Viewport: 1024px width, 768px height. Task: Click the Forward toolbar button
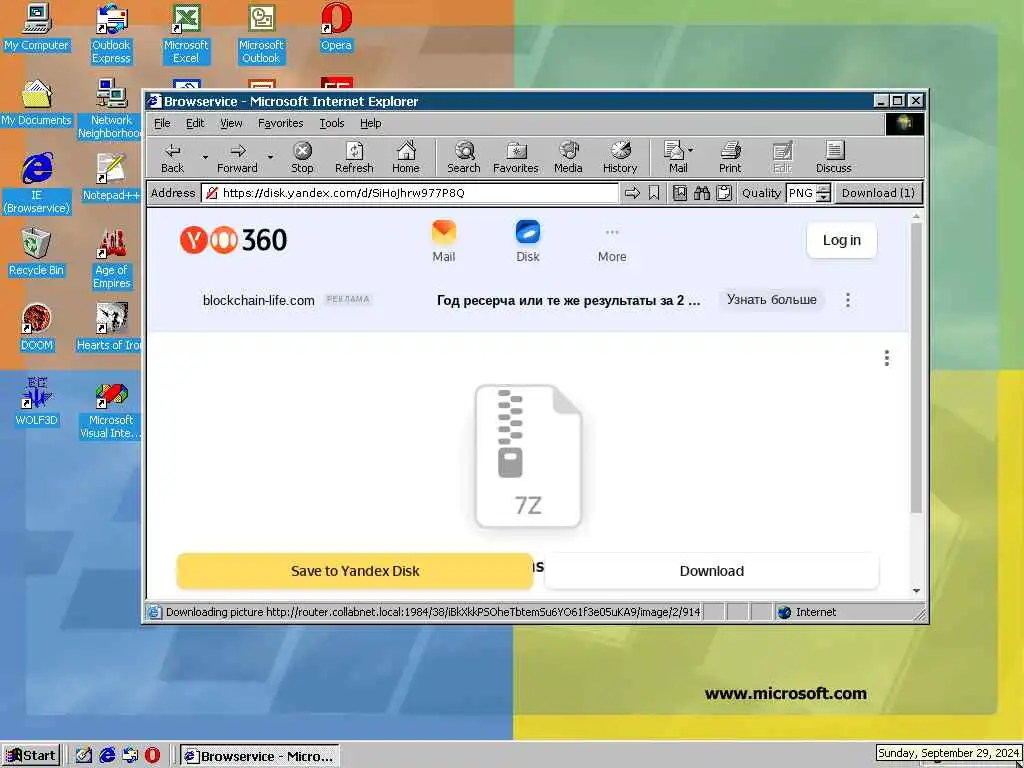pos(237,158)
